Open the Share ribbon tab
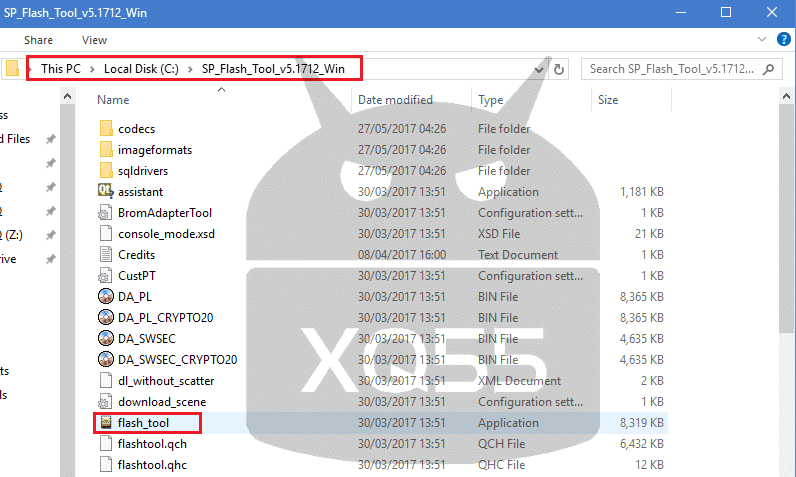 39,40
